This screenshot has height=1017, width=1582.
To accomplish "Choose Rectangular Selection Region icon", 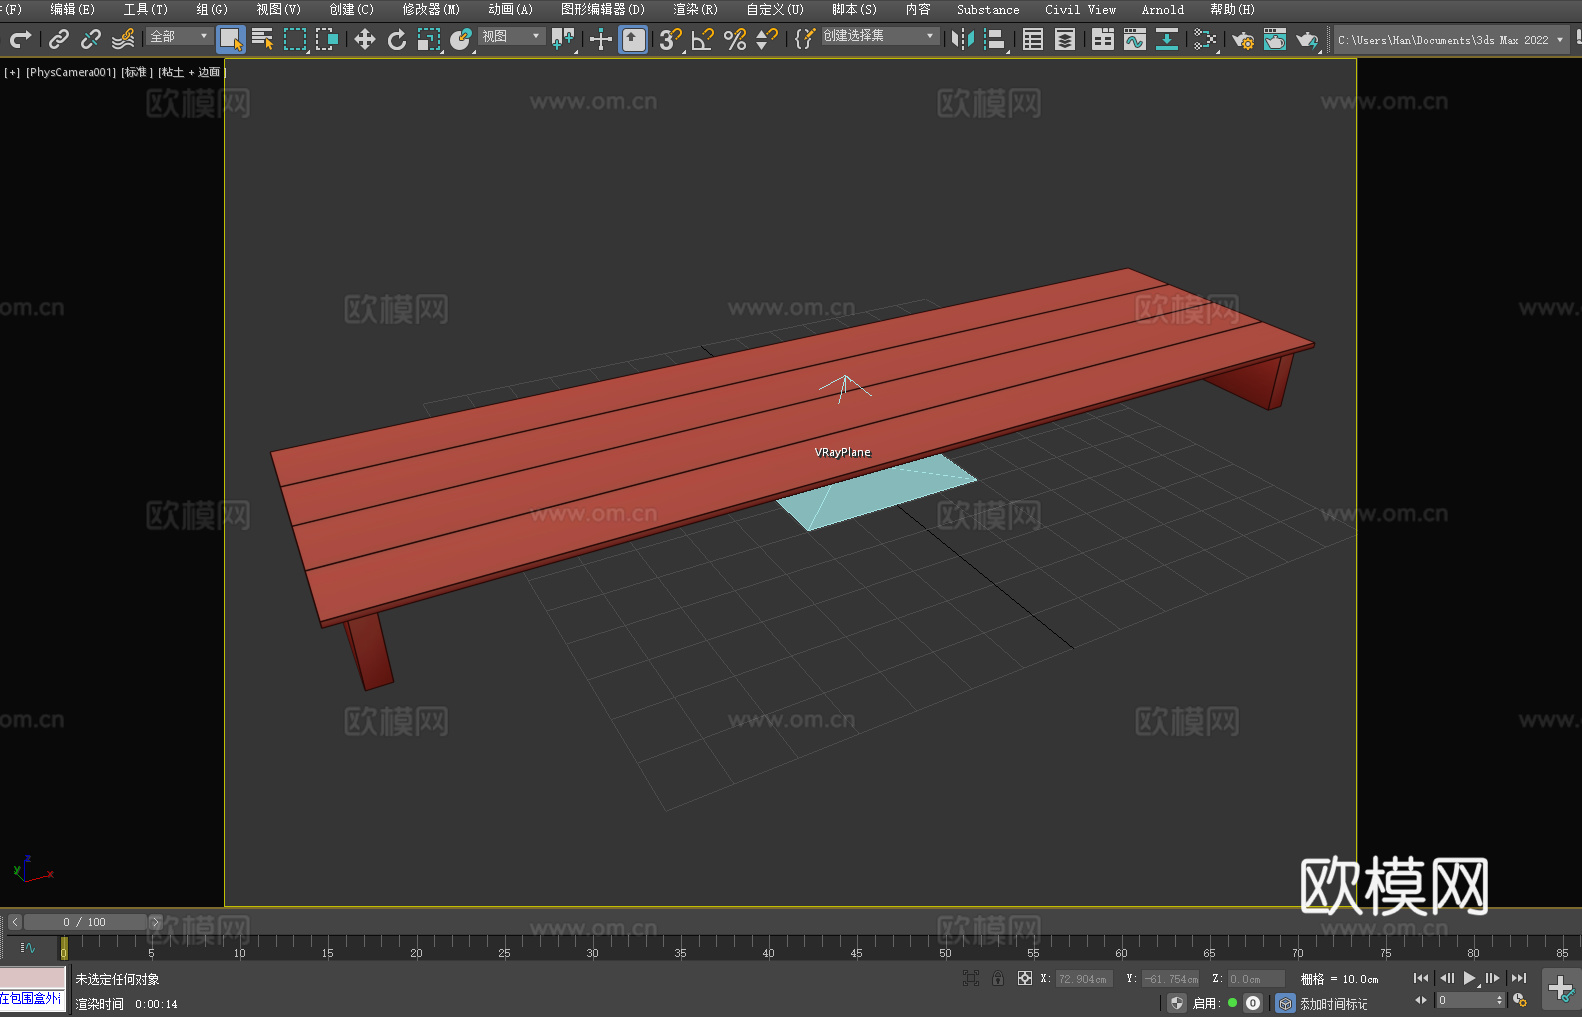I will point(295,39).
